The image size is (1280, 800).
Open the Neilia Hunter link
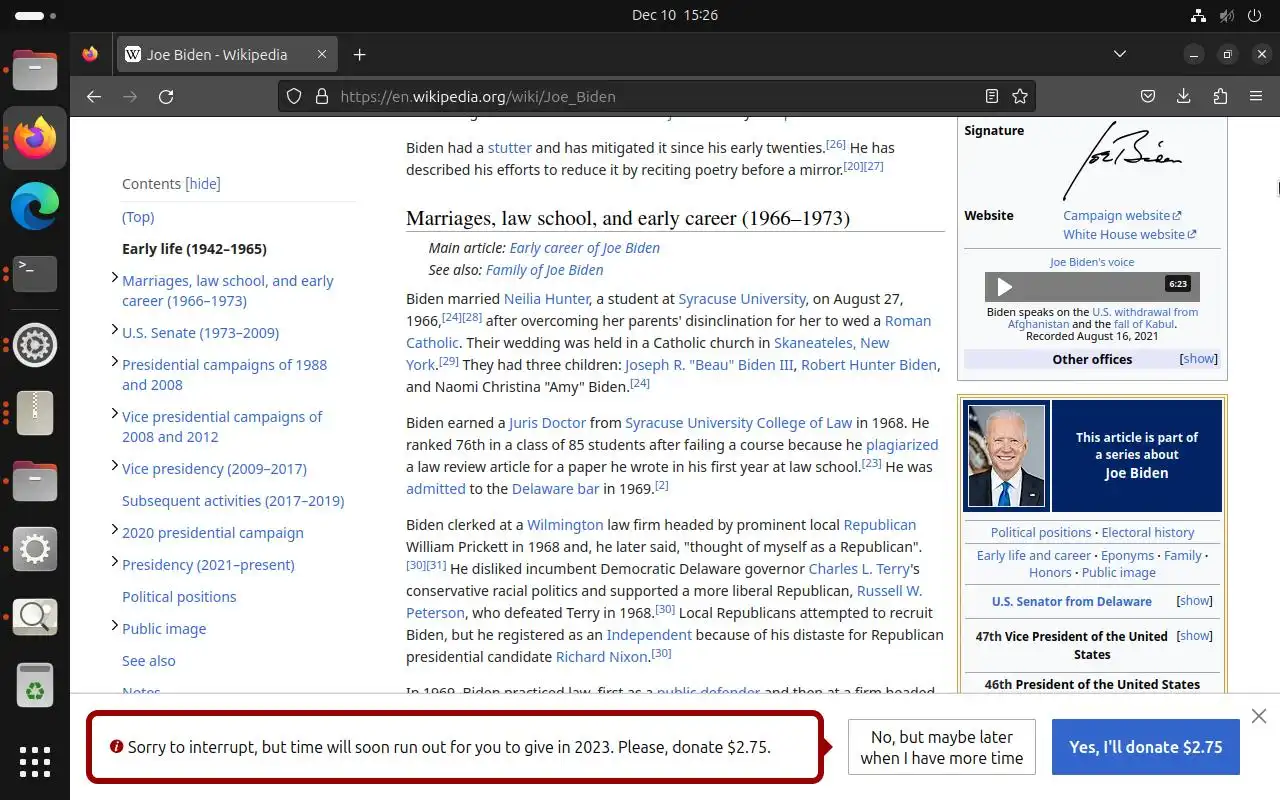546,299
